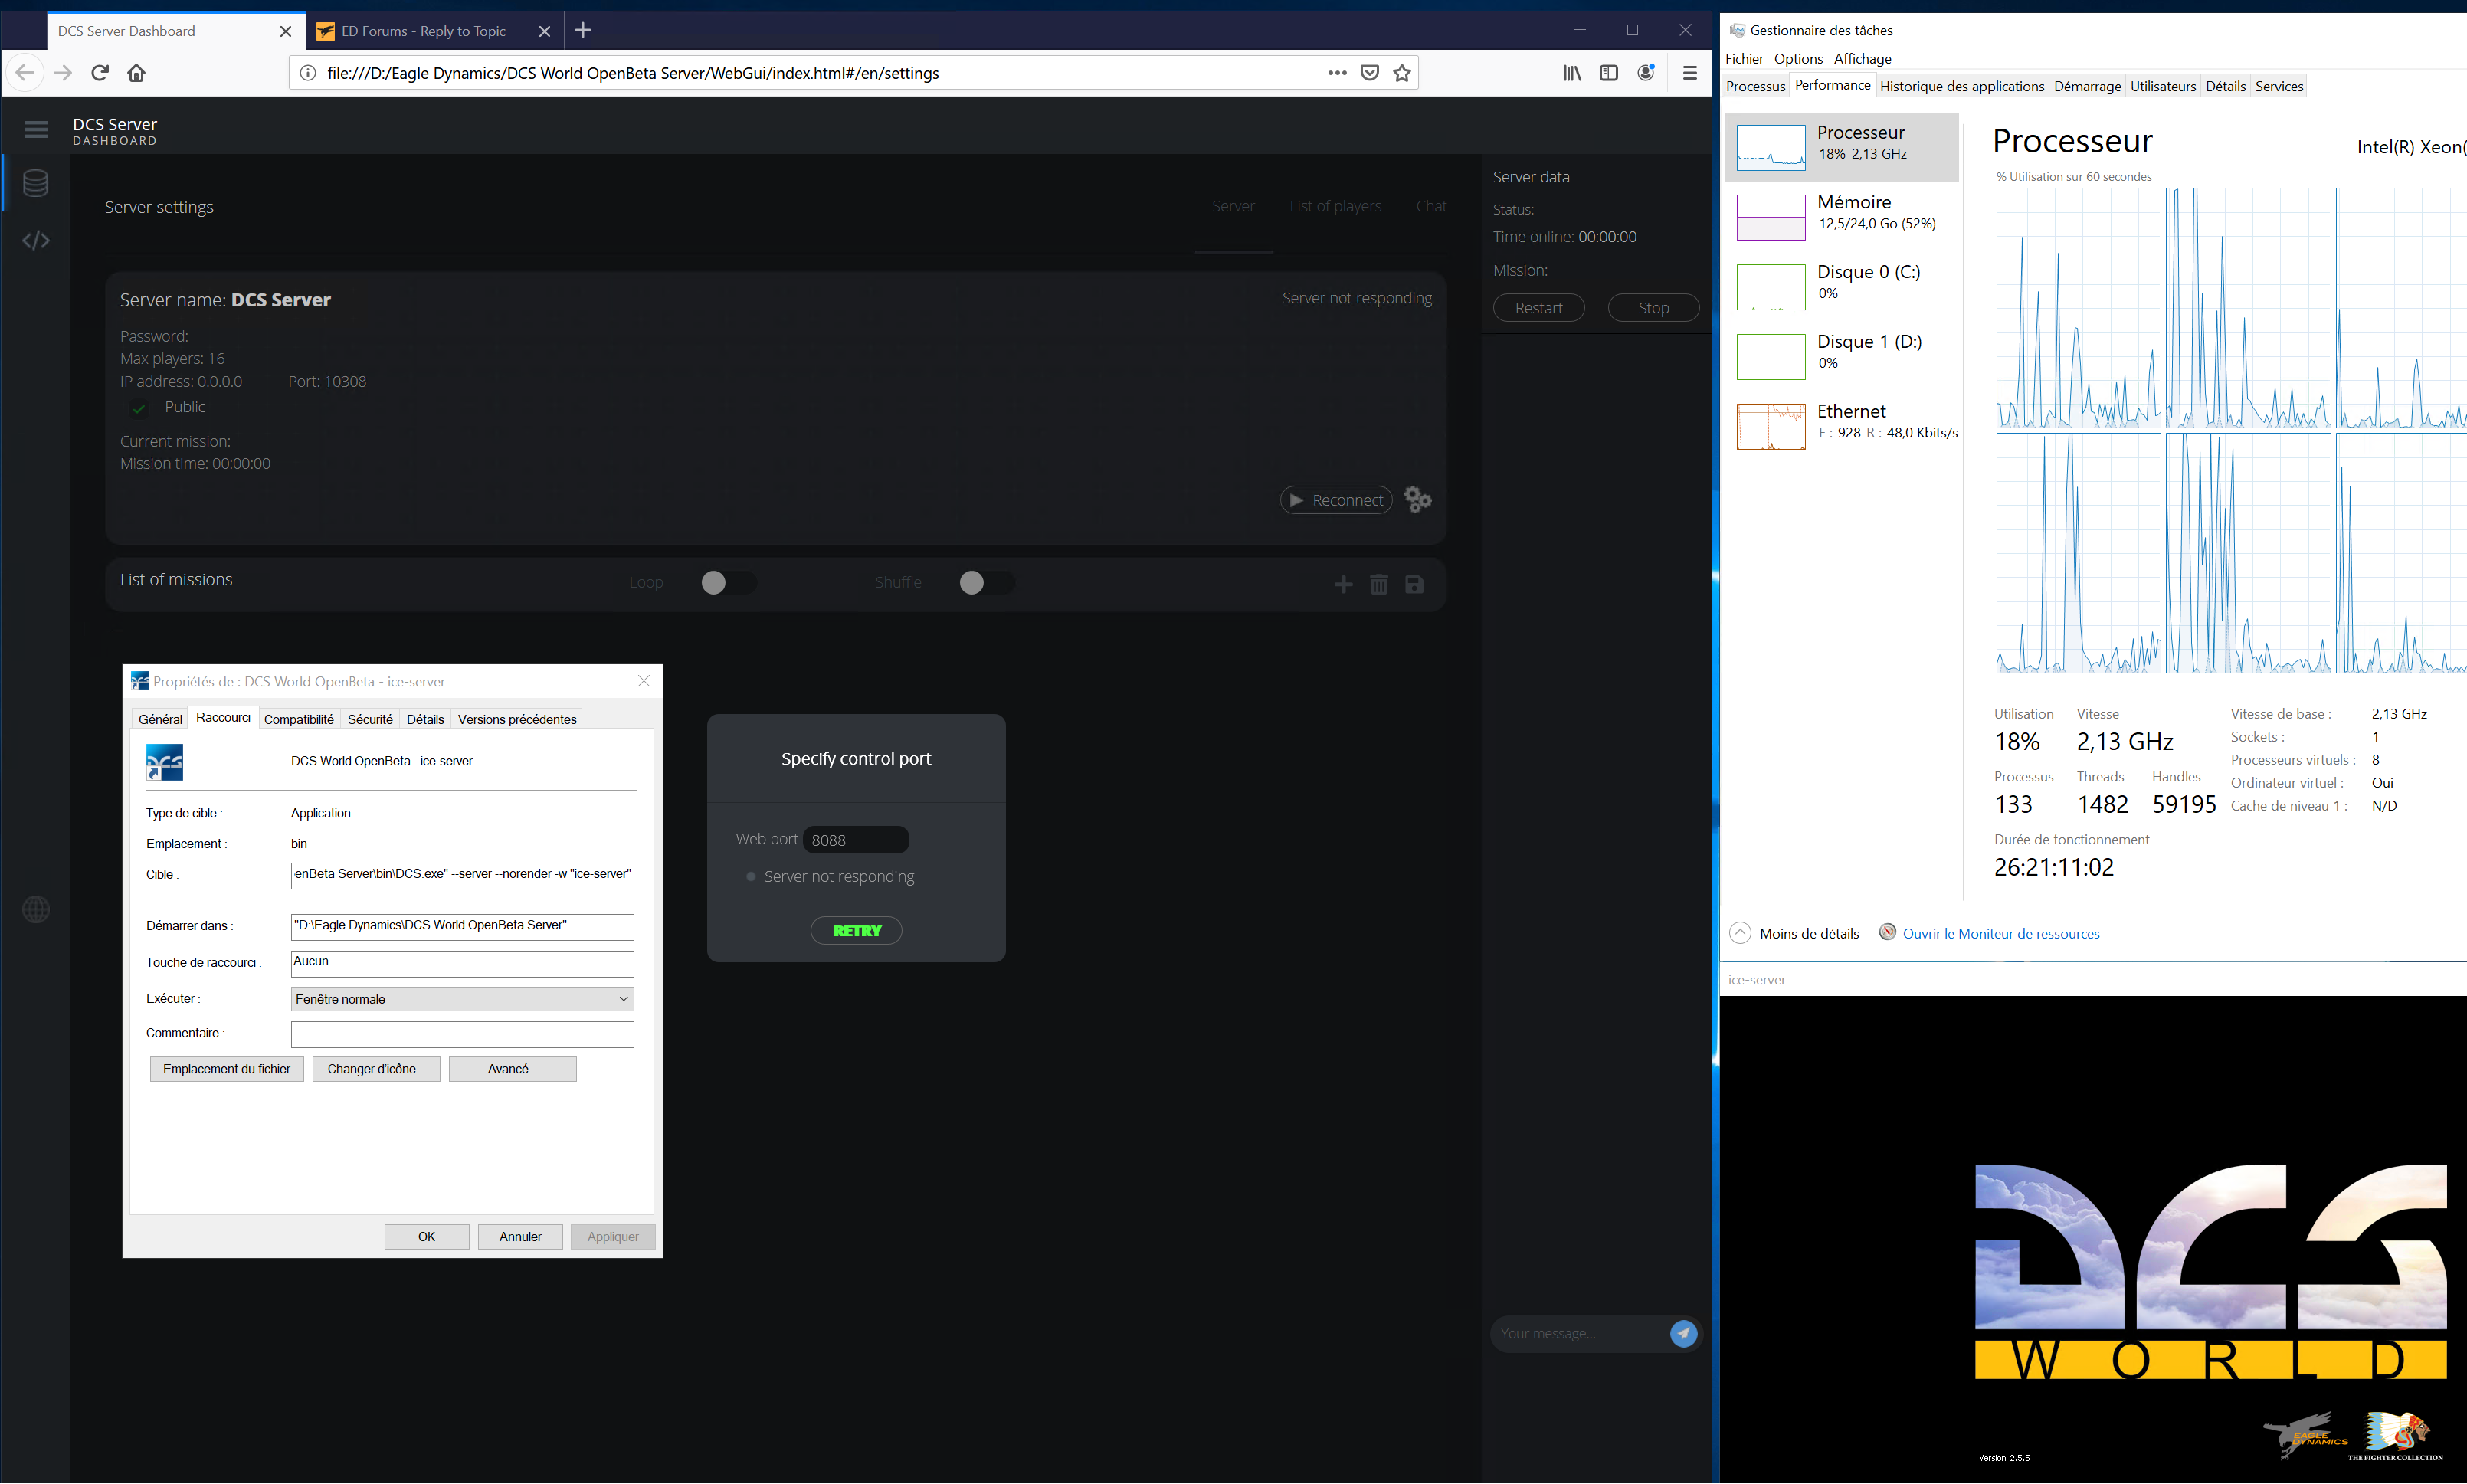Image resolution: width=2467 pixels, height=1484 pixels.
Task: Open a new browser tab
Action: pyautogui.click(x=583, y=31)
